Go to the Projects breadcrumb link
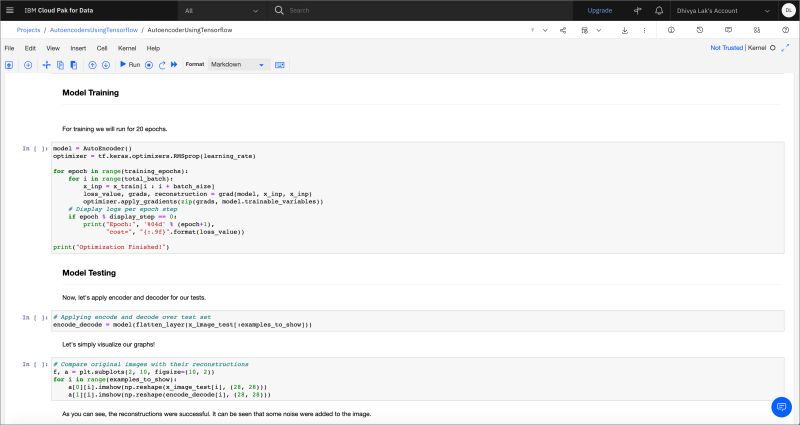Image resolution: width=800 pixels, height=425 pixels. coord(28,30)
